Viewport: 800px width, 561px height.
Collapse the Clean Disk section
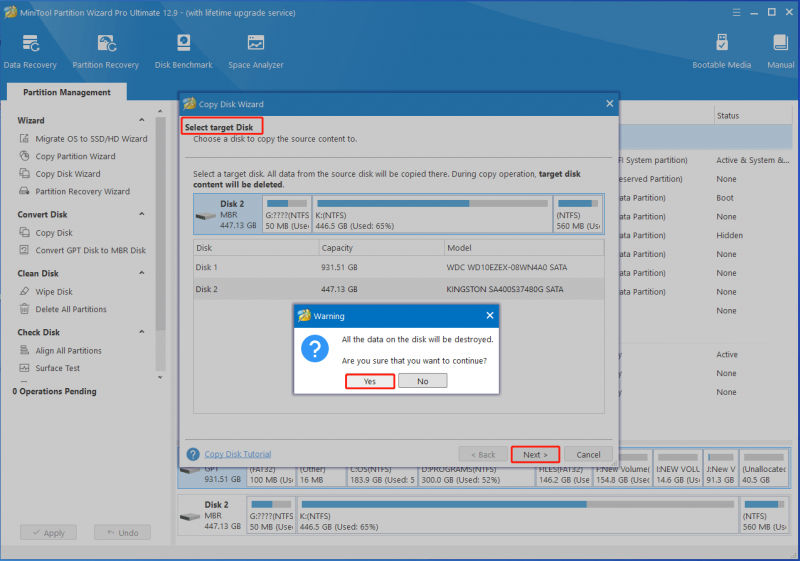(142, 273)
